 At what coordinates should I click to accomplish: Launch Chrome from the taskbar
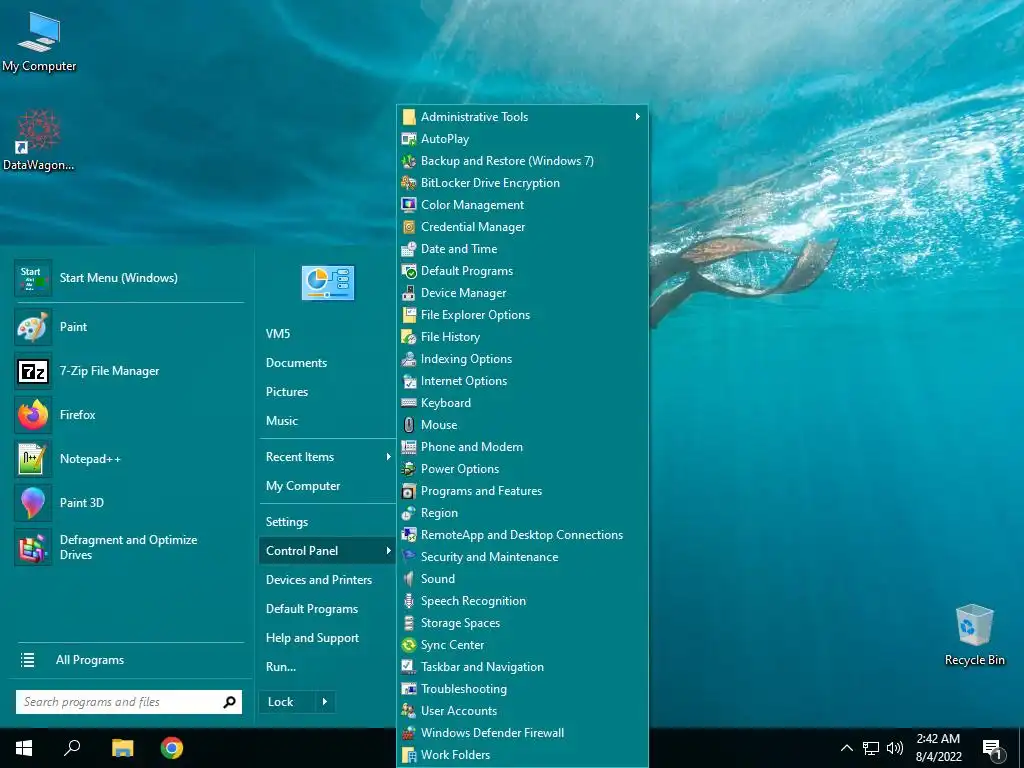pos(172,748)
